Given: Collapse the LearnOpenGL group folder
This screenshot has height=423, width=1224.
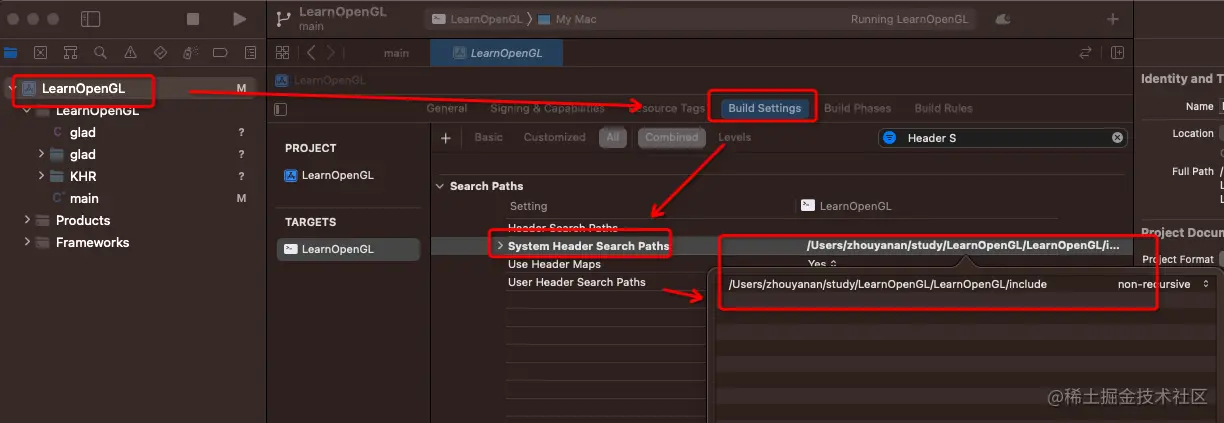Looking at the screenshot, I should pos(26,110).
